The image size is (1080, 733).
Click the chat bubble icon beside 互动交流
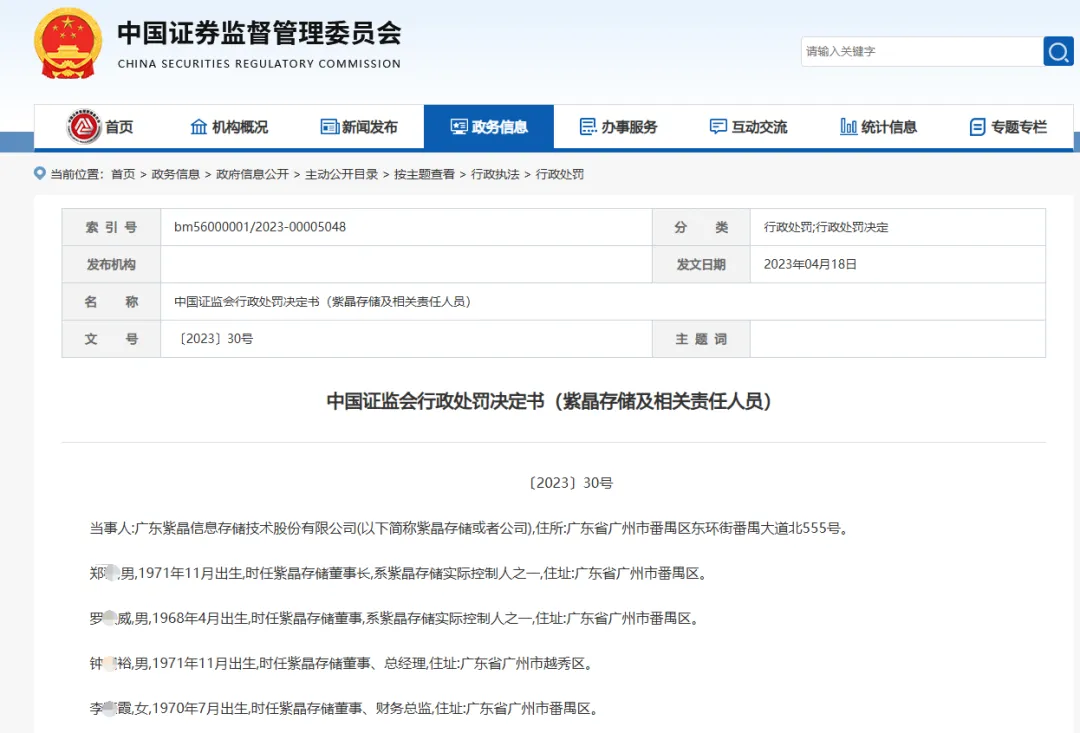(718, 127)
